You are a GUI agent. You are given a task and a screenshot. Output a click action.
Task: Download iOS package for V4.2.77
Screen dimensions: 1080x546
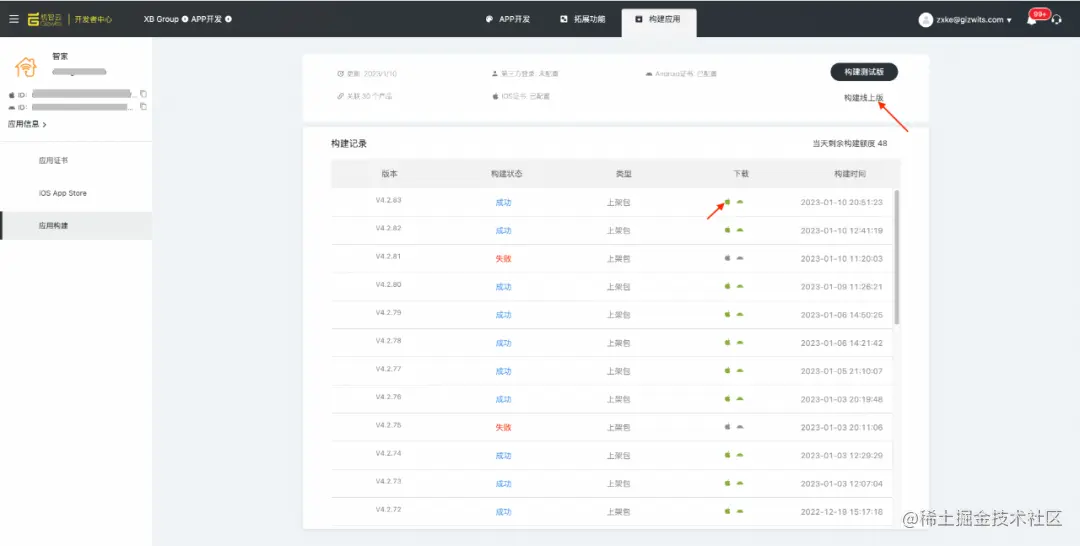(x=727, y=371)
